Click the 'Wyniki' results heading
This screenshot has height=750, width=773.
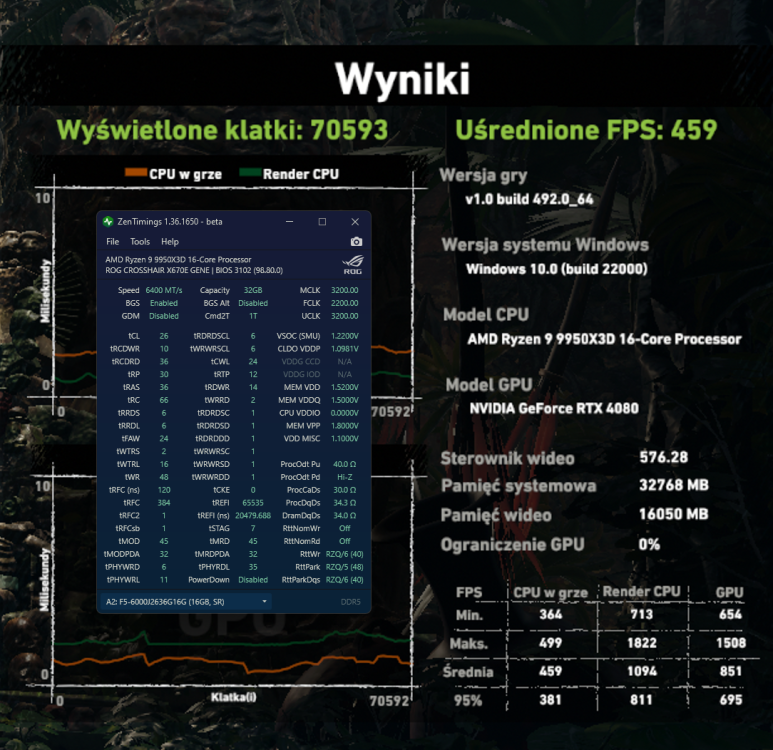403,79
